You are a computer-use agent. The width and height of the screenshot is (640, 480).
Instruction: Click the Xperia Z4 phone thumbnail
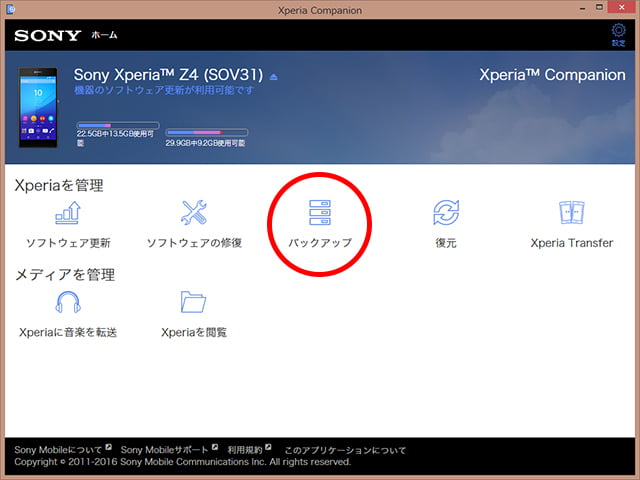(x=39, y=107)
